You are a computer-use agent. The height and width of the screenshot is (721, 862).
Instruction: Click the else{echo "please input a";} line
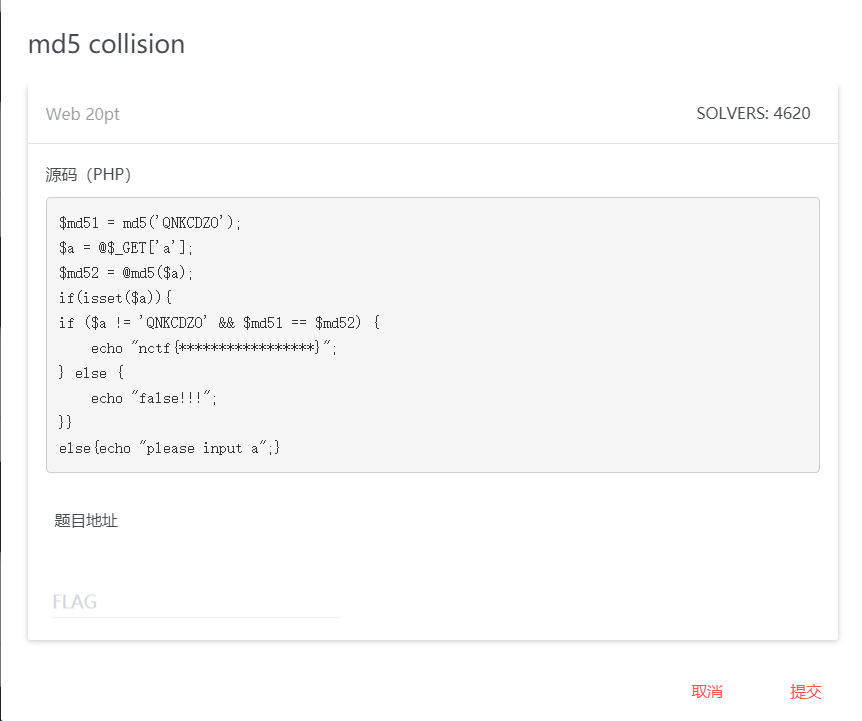[x=169, y=448]
